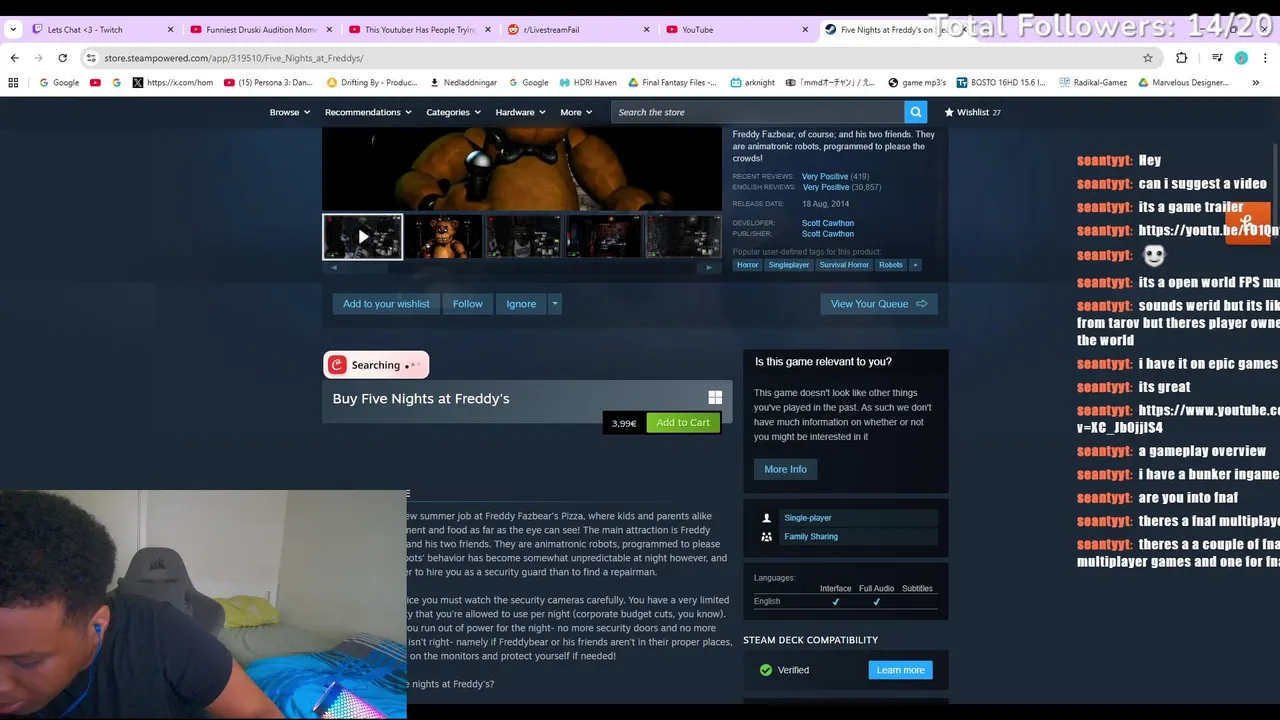Open developer Scott Cawthon link
The image size is (1280, 720).
pyautogui.click(x=828, y=223)
